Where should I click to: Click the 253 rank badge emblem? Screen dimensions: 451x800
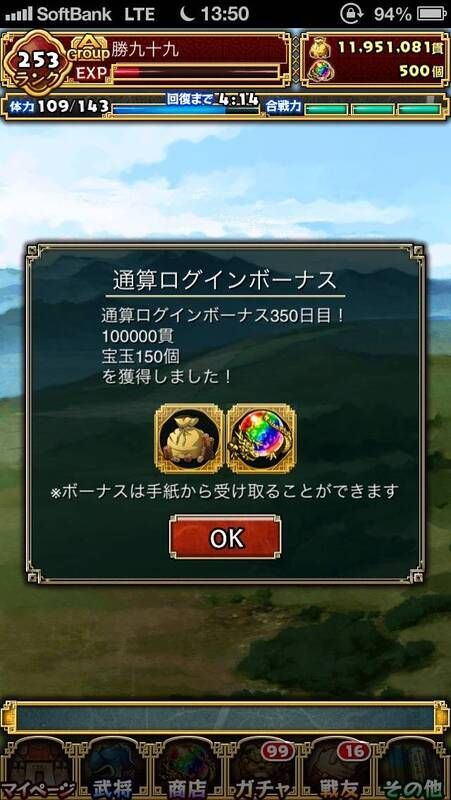[38, 63]
